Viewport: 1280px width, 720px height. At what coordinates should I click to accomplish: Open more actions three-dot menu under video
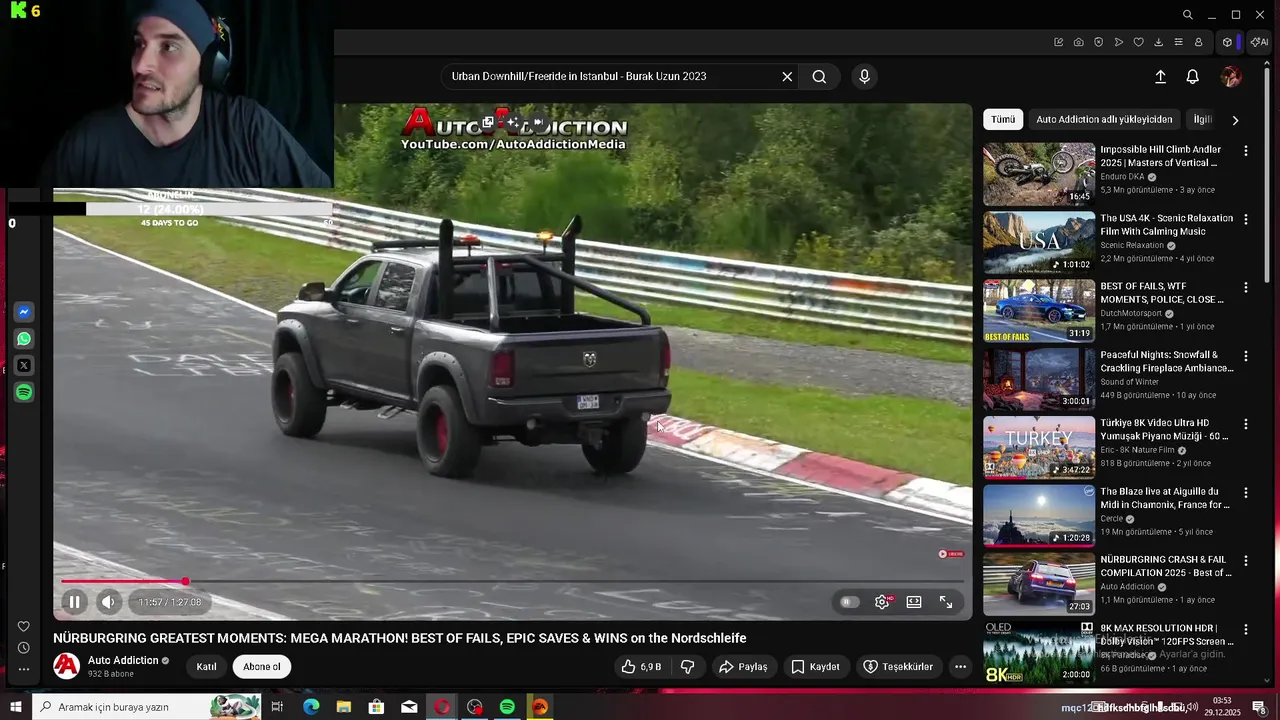(x=960, y=667)
